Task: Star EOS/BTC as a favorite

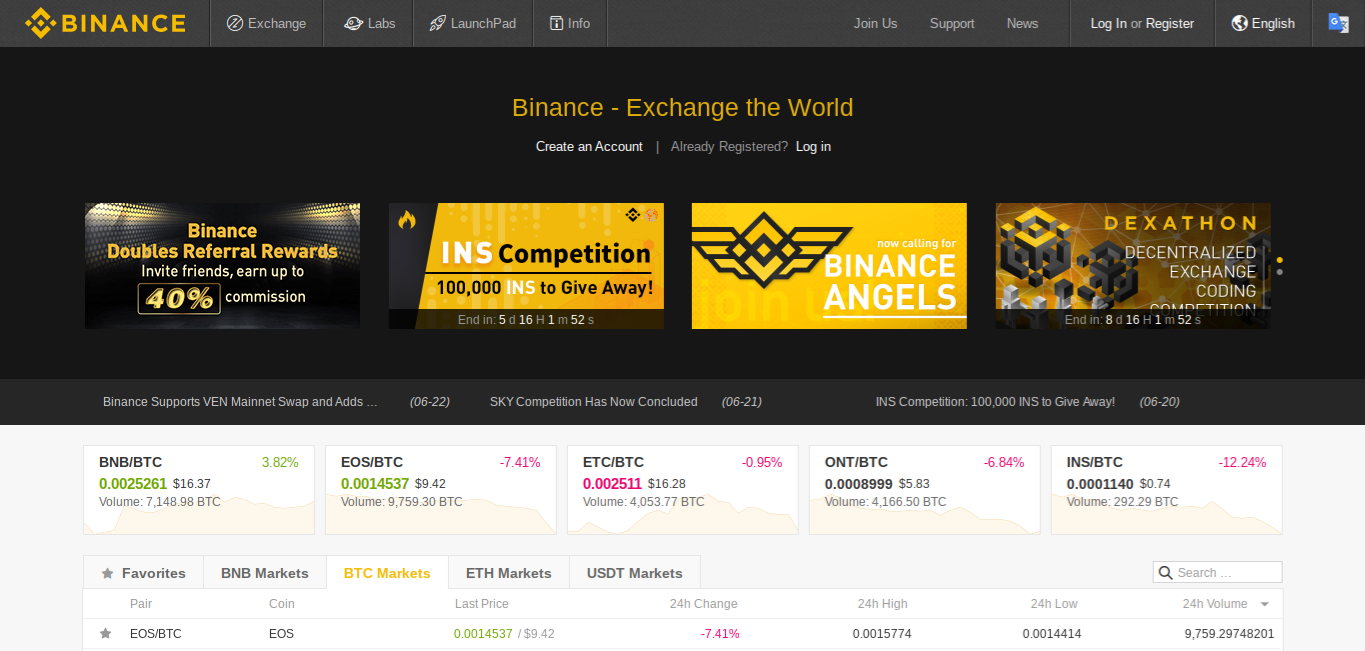Action: (x=105, y=633)
